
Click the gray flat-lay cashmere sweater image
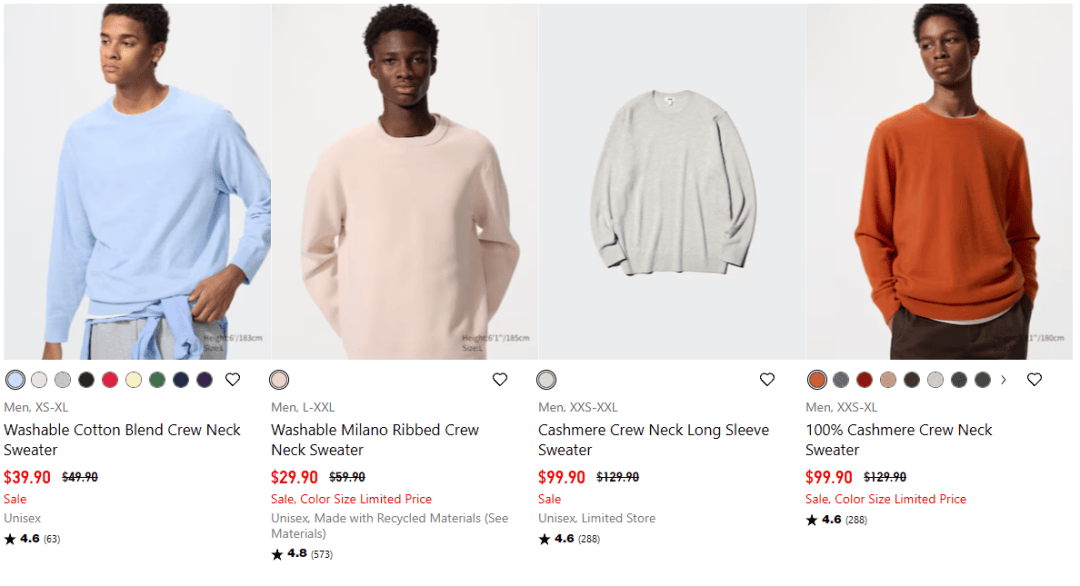[672, 181]
